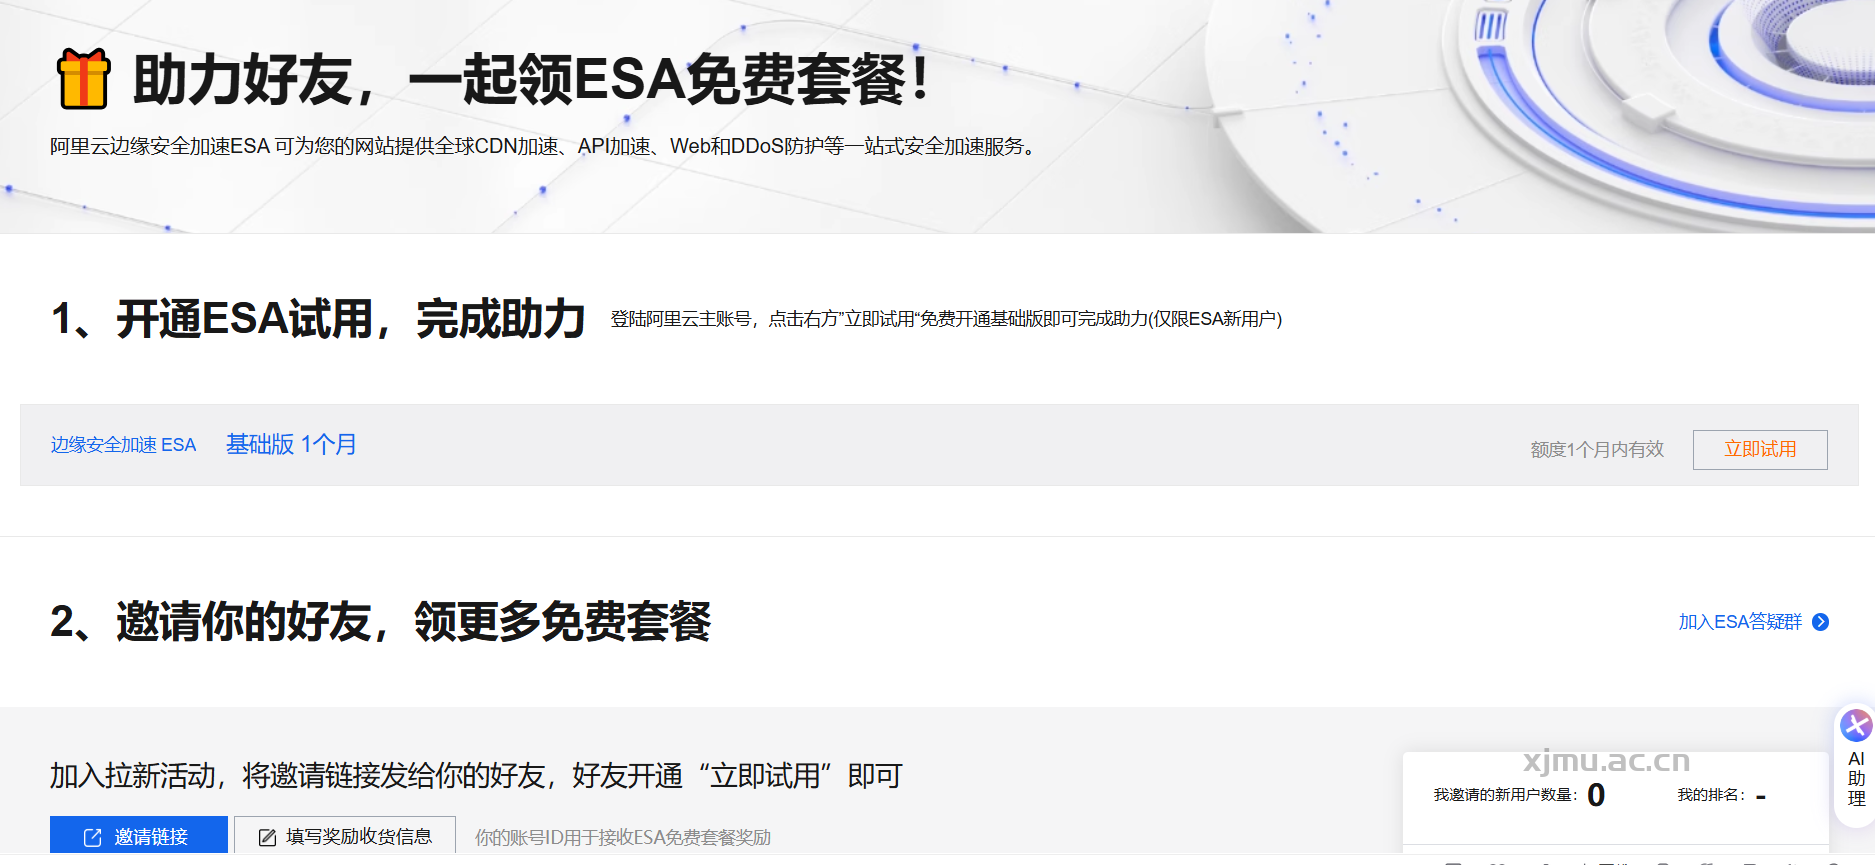The height and width of the screenshot is (865, 1875).
Task: Select the 基础版 1个月 plan link
Action: point(291,445)
